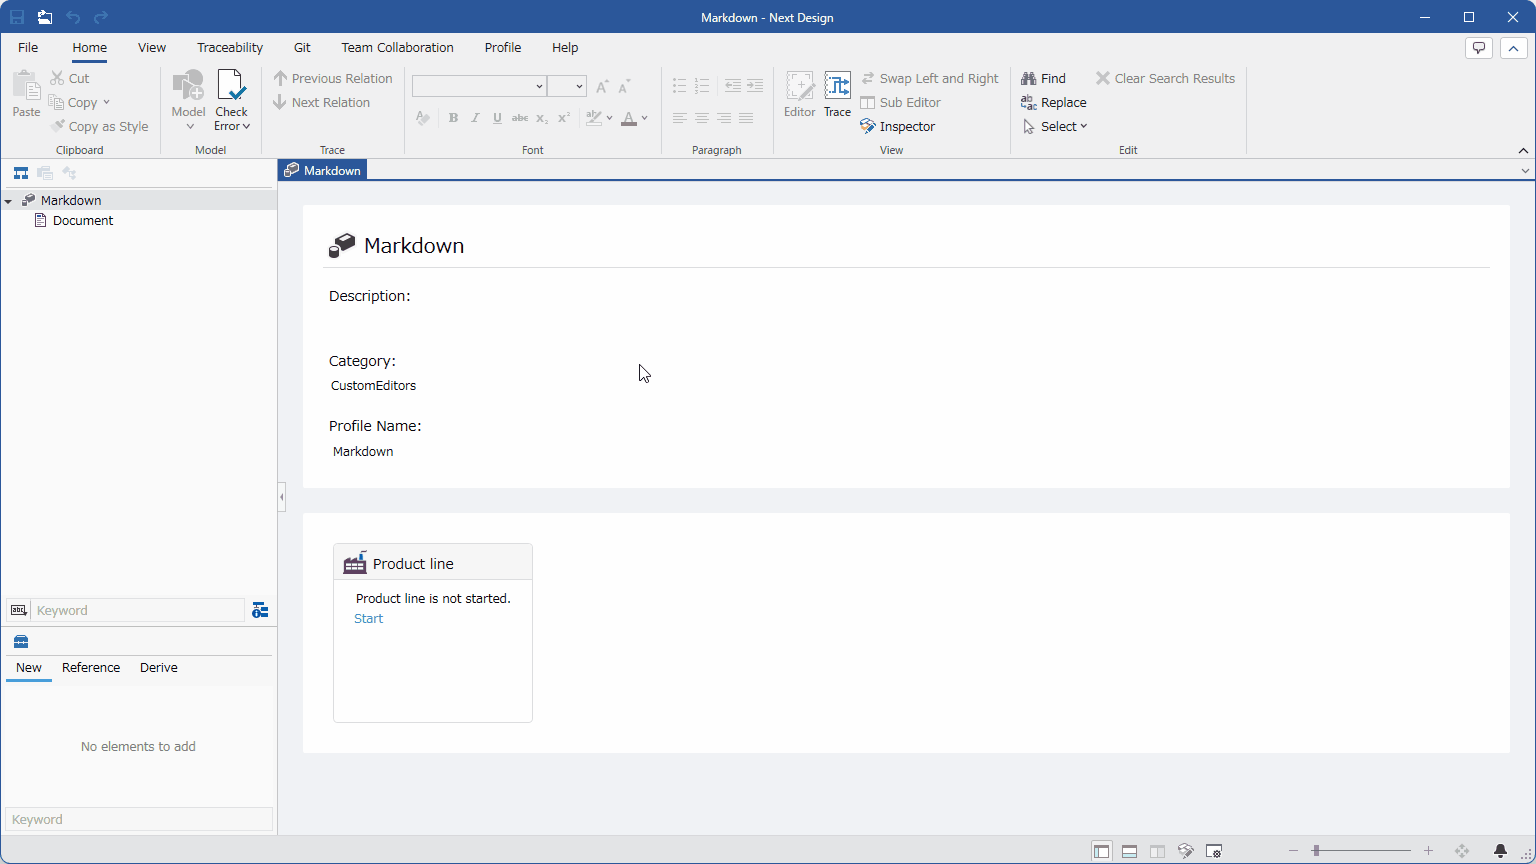This screenshot has width=1536, height=864.
Task: Click Clear Search Results
Action: [1165, 78]
